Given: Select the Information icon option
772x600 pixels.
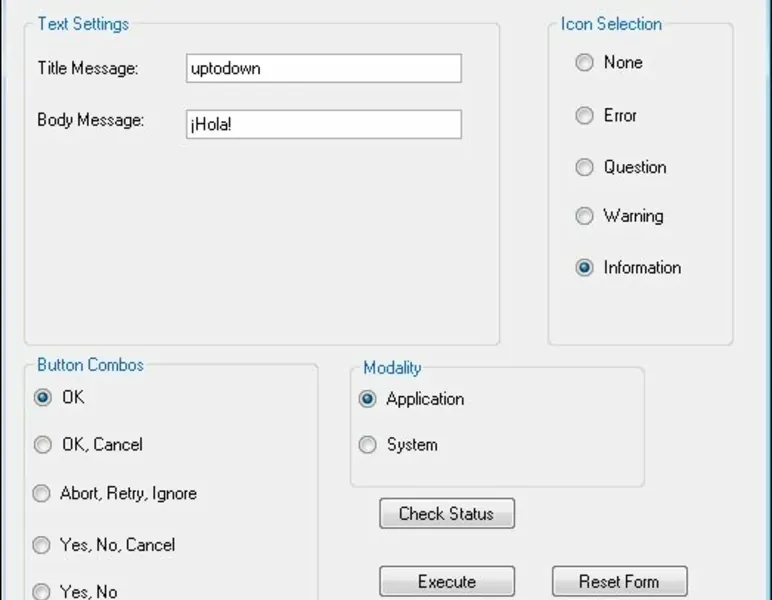Looking at the screenshot, I should 585,268.
